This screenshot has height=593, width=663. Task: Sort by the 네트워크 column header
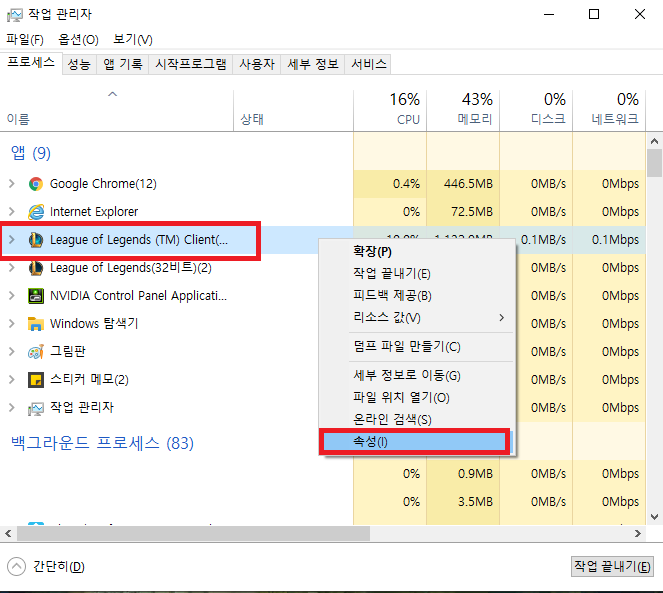point(609,111)
